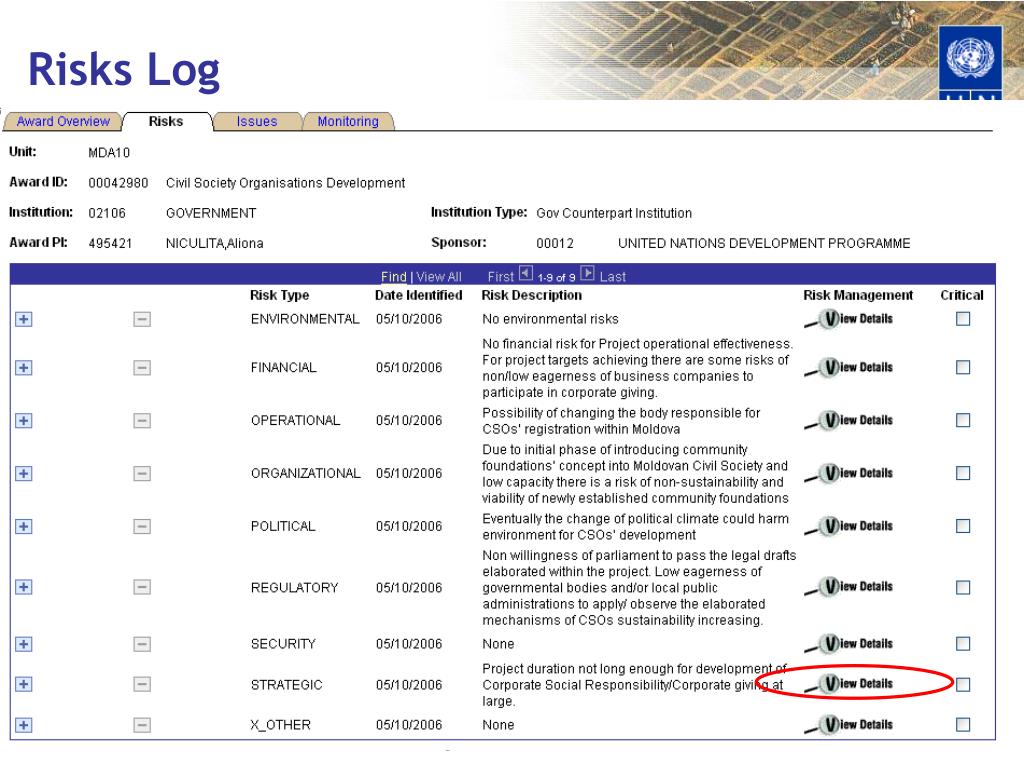Click the 'No environmental risks' description

[x=551, y=319]
